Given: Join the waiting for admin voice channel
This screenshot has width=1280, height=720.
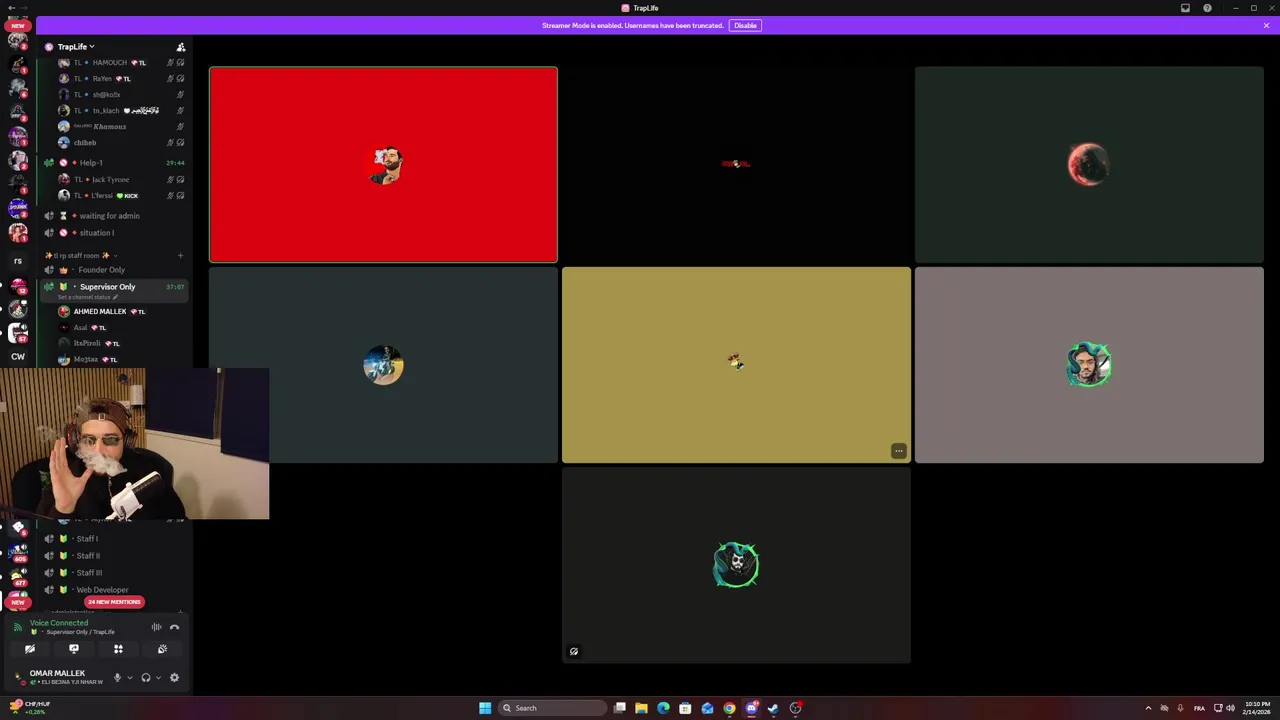Looking at the screenshot, I should coord(112,216).
